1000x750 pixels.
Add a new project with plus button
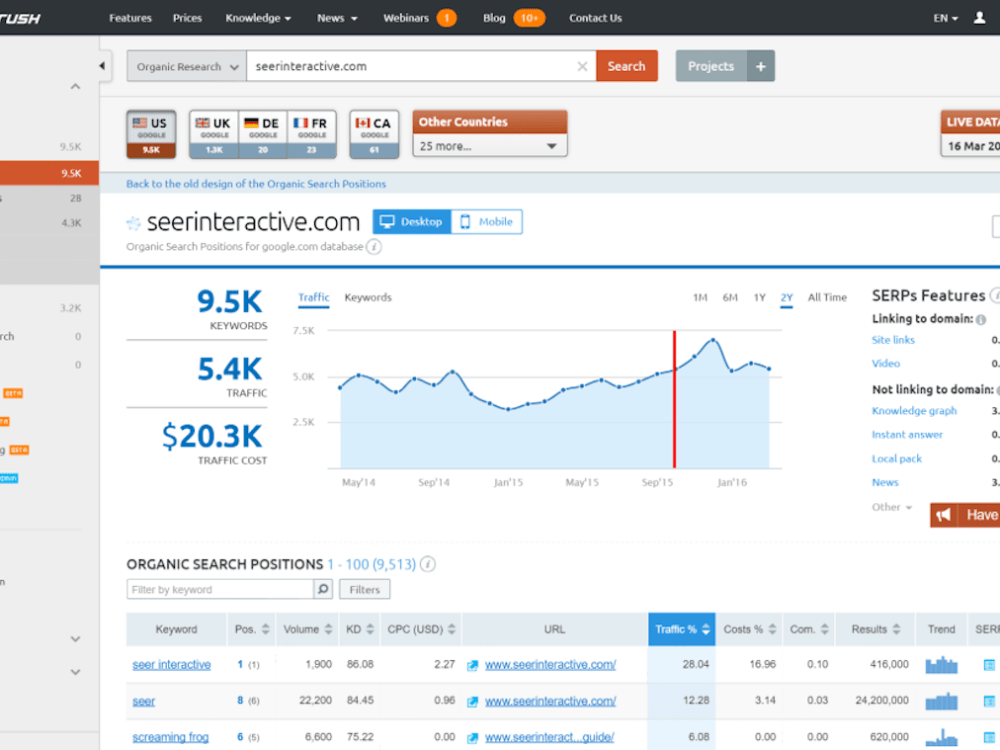coord(760,66)
